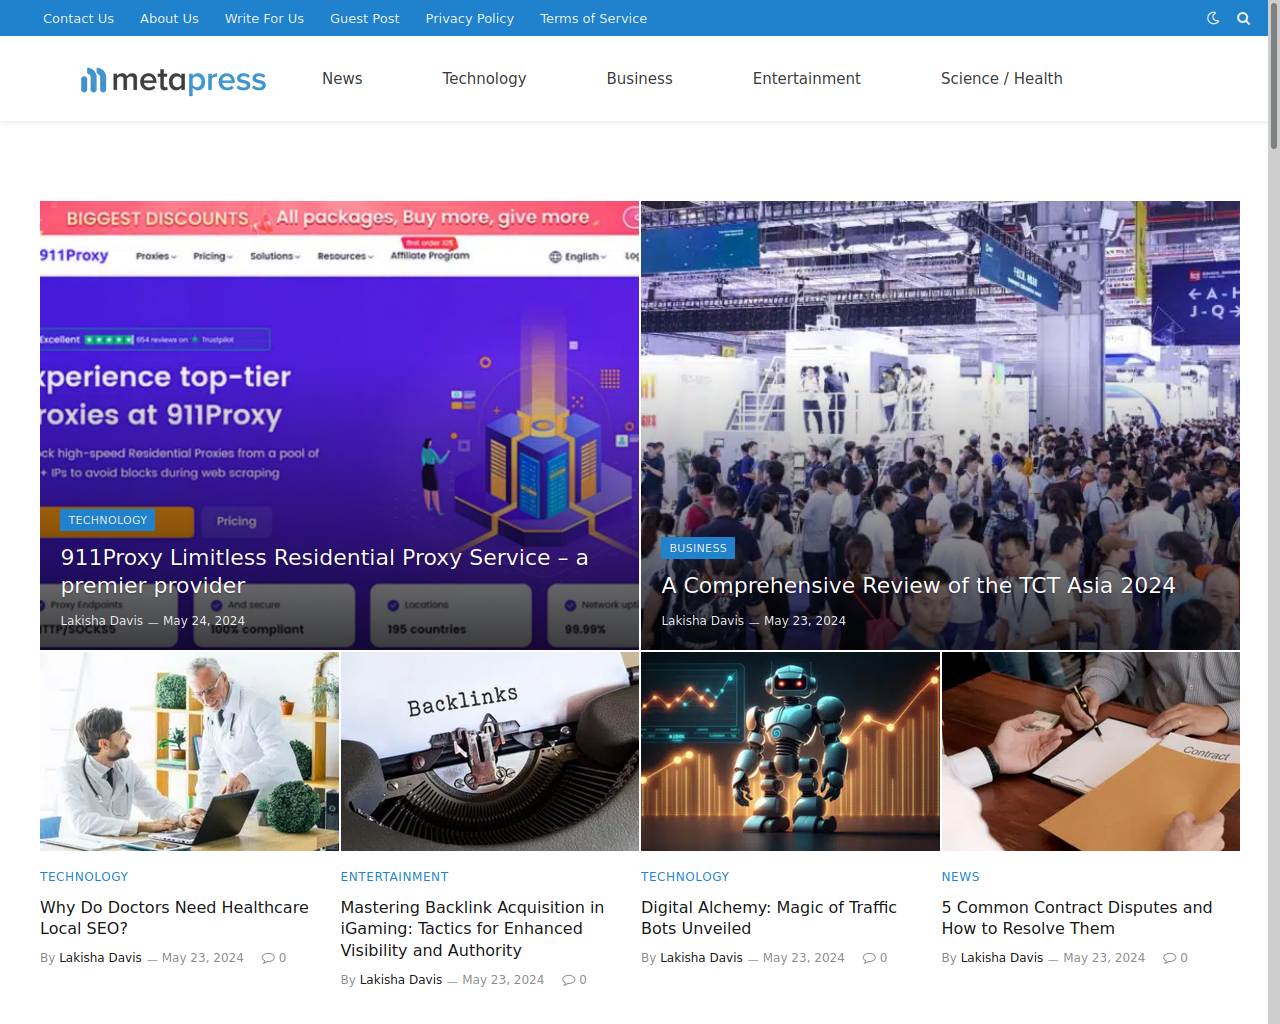Click date May 24, 2024 on 911Proxy article
The image size is (1280, 1024).
tap(204, 621)
